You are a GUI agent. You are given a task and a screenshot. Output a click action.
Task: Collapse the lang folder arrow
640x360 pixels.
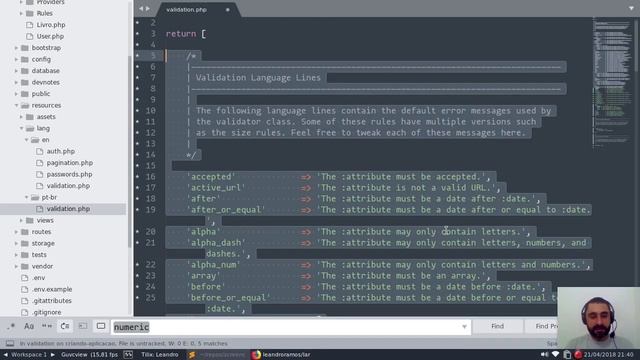click(21, 128)
